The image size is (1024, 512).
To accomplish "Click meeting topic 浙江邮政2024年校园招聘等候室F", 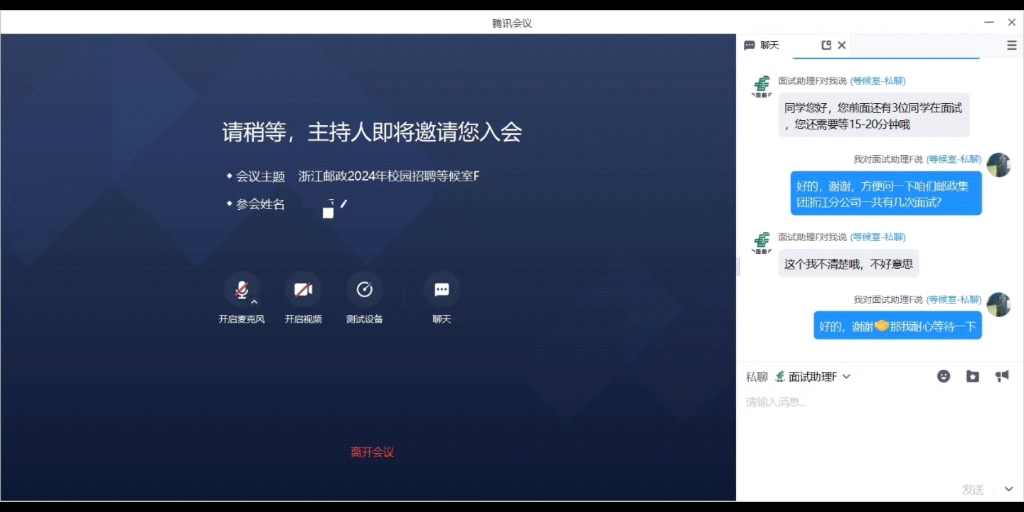I will click(x=389, y=176).
